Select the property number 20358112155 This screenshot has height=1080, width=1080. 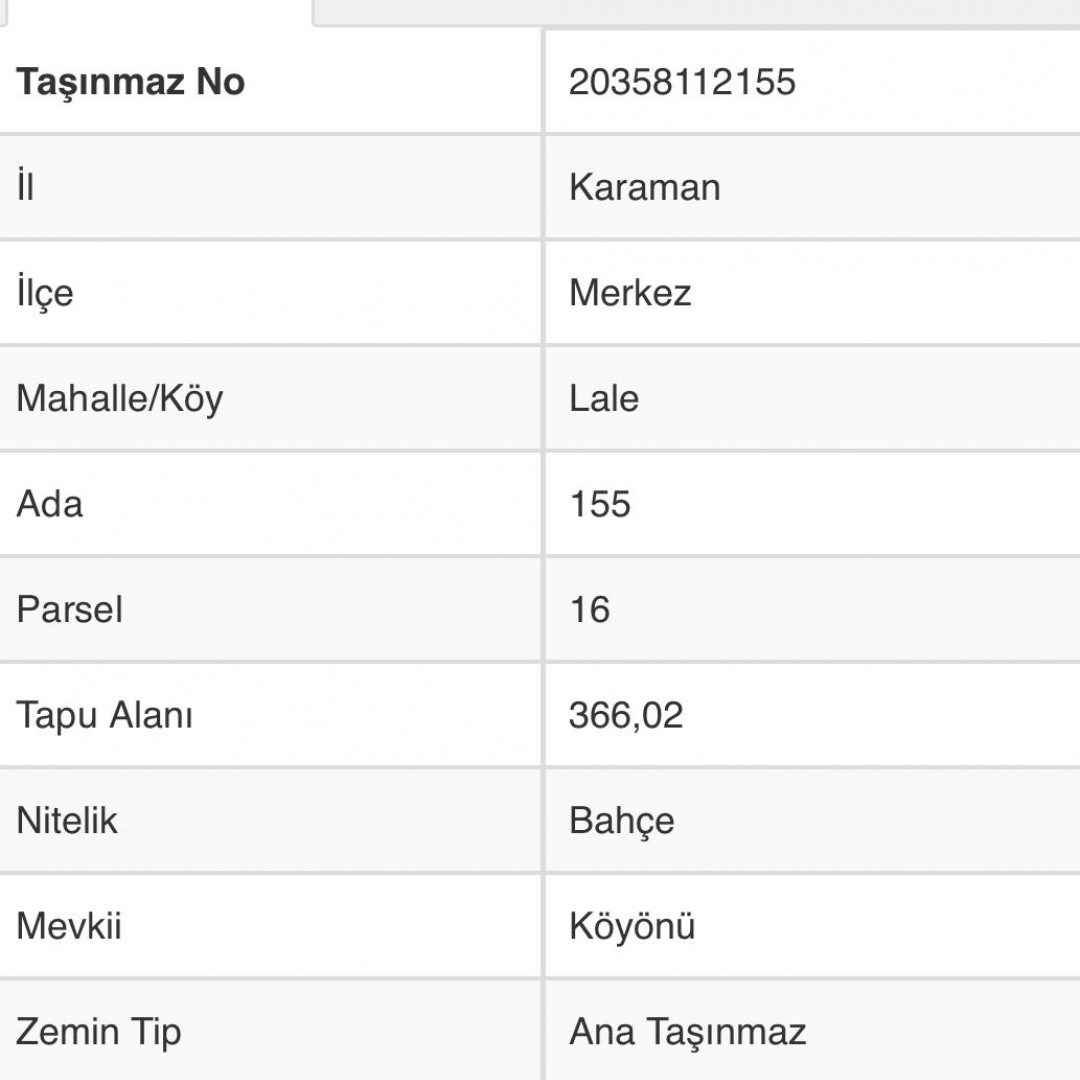click(x=682, y=82)
